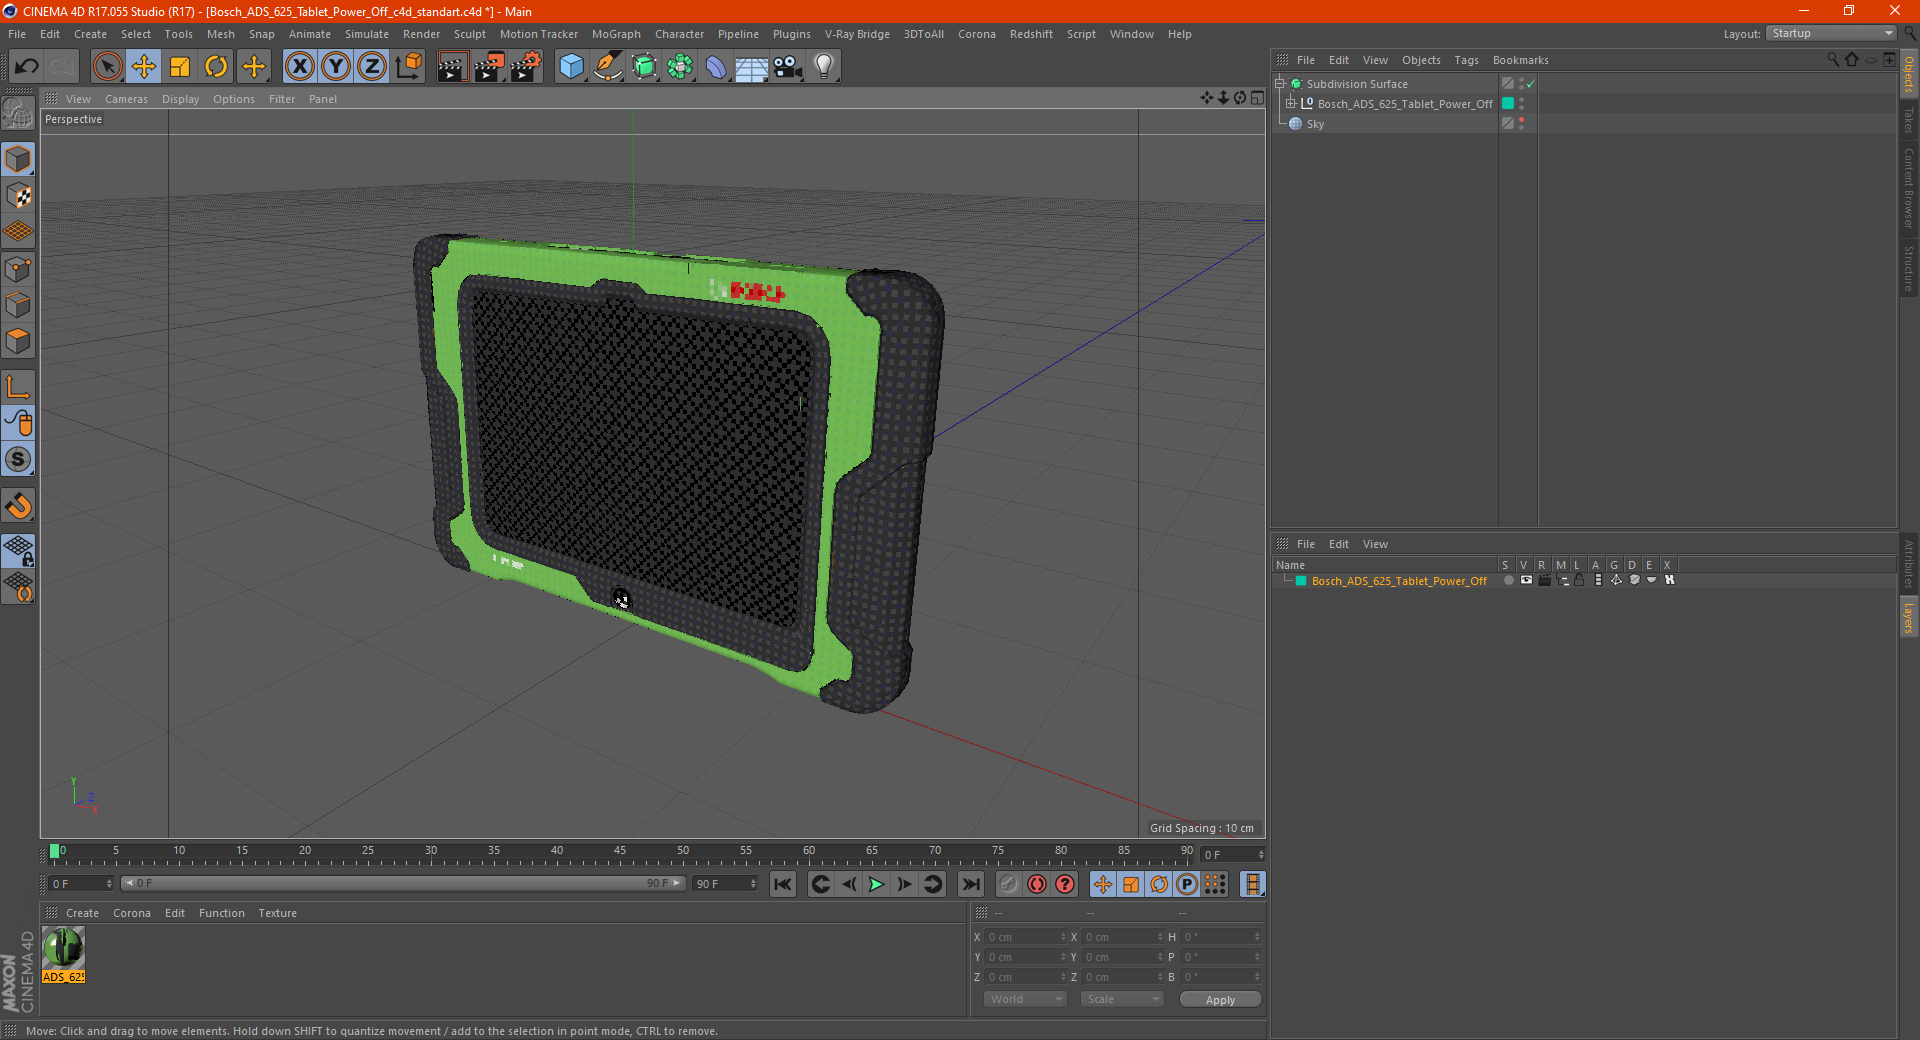The height and width of the screenshot is (1040, 1920).
Task: Open the spline Pen tool
Action: (608, 67)
